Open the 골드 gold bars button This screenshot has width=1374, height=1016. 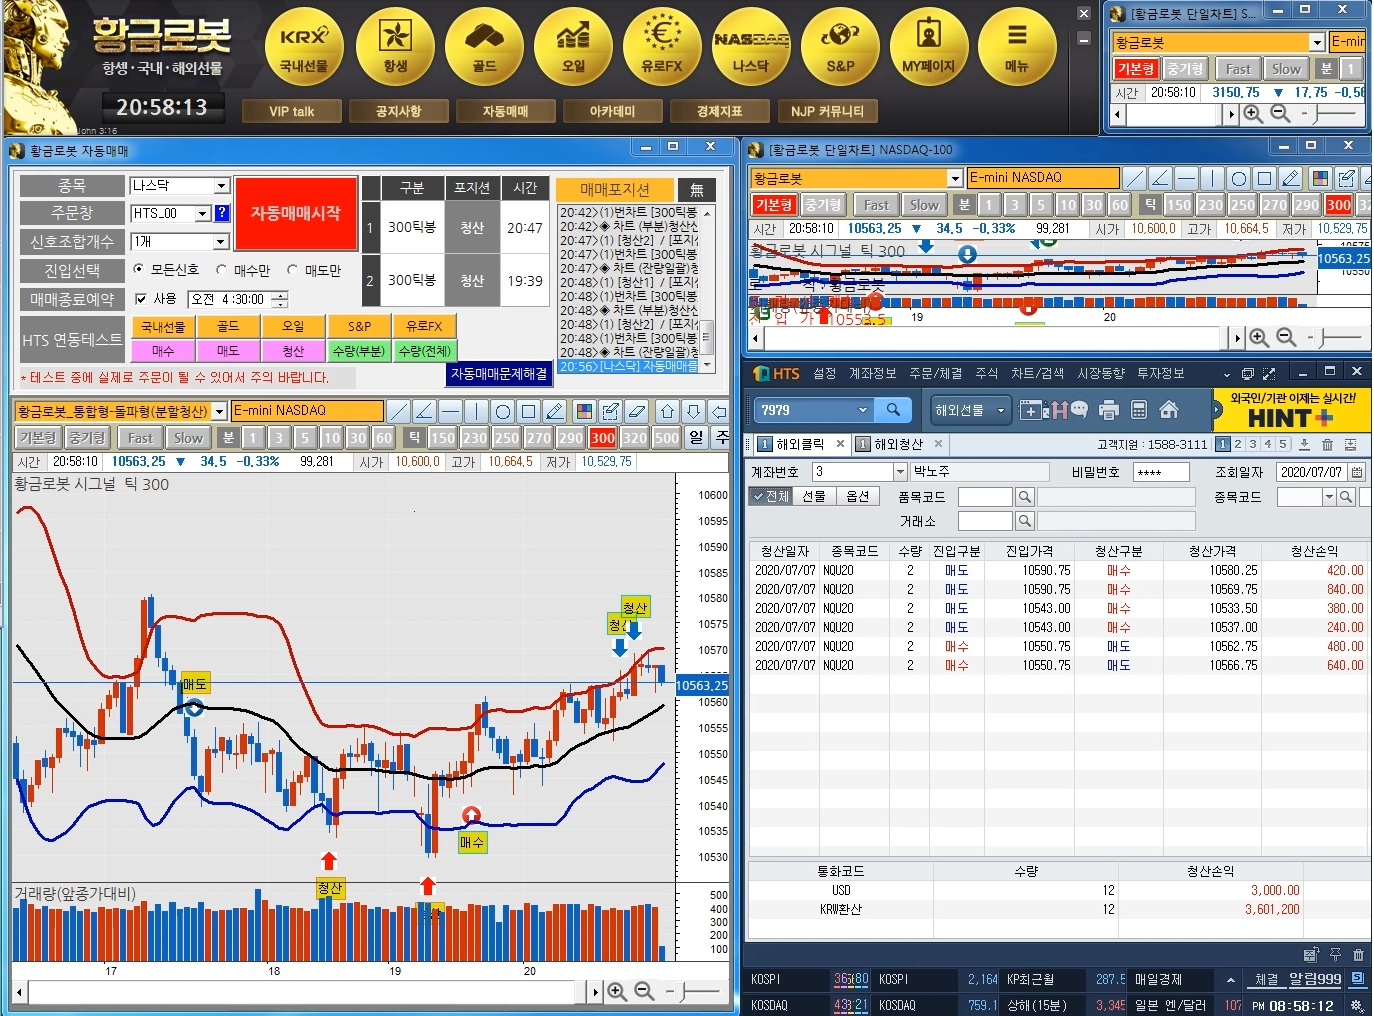coord(484,47)
